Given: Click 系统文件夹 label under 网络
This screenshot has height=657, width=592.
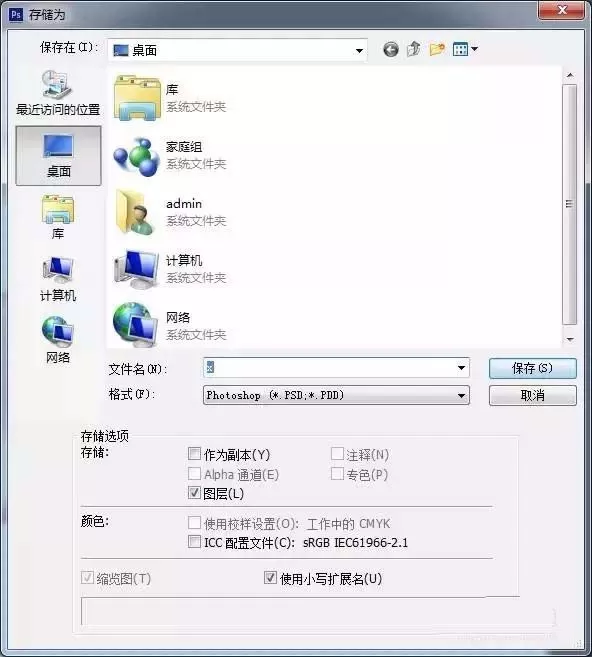Looking at the screenshot, I should (x=196, y=335).
